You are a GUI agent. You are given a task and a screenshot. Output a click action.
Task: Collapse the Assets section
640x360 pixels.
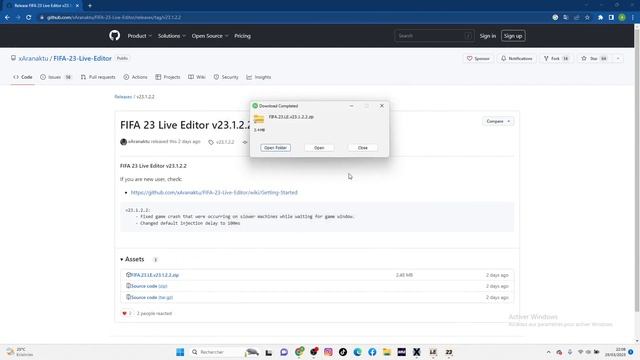click(x=132, y=259)
